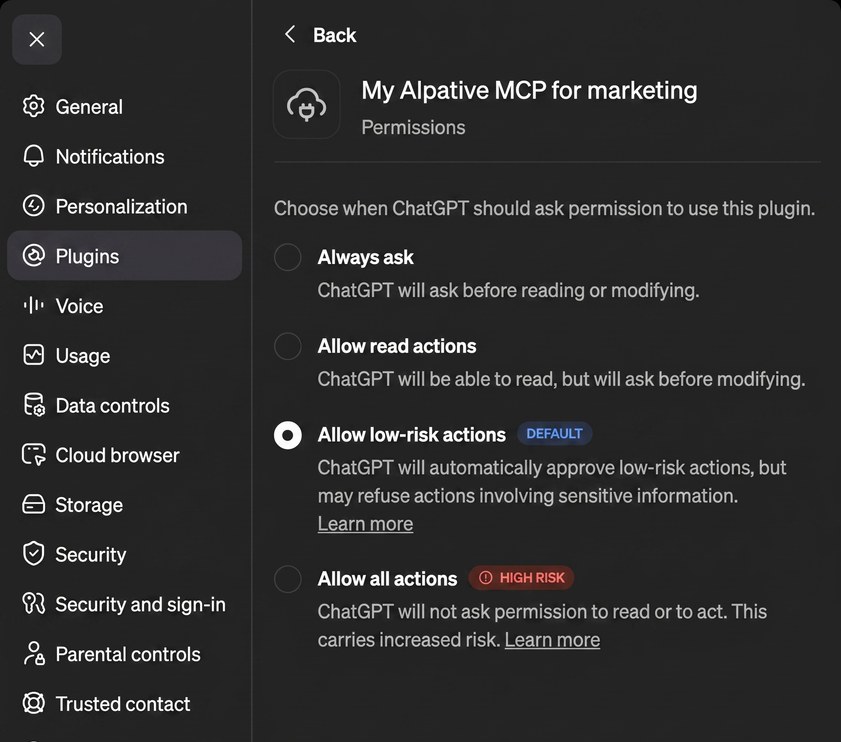Click the Parental controls person icon
This screenshot has height=742, width=841.
pyautogui.click(x=34, y=653)
